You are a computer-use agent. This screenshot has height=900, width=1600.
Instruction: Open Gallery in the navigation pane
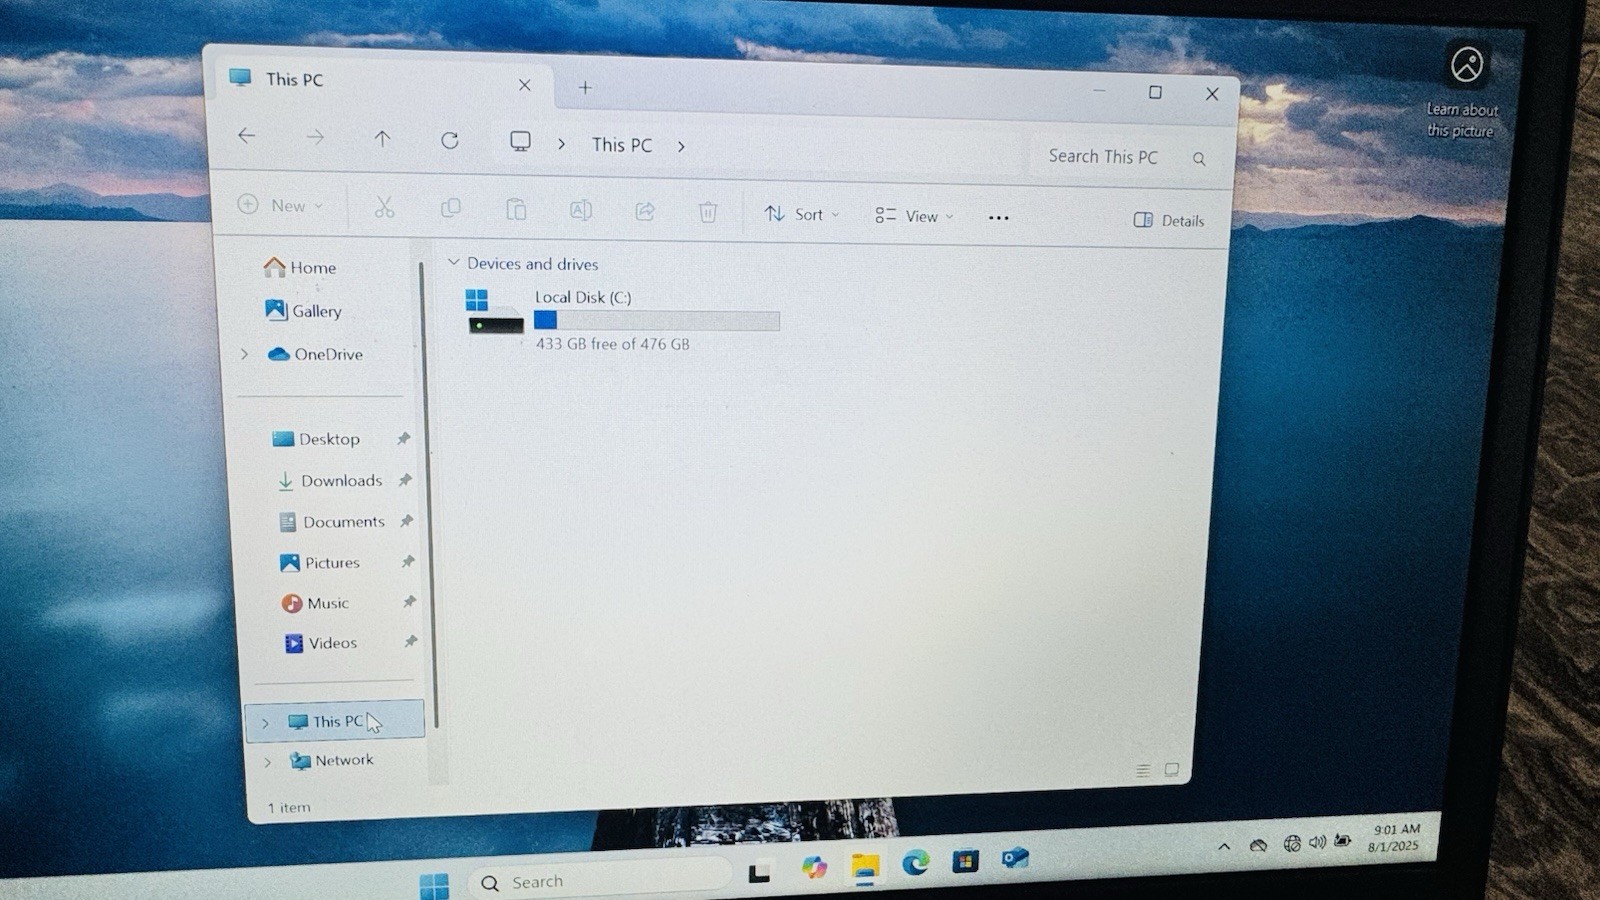[303, 310]
